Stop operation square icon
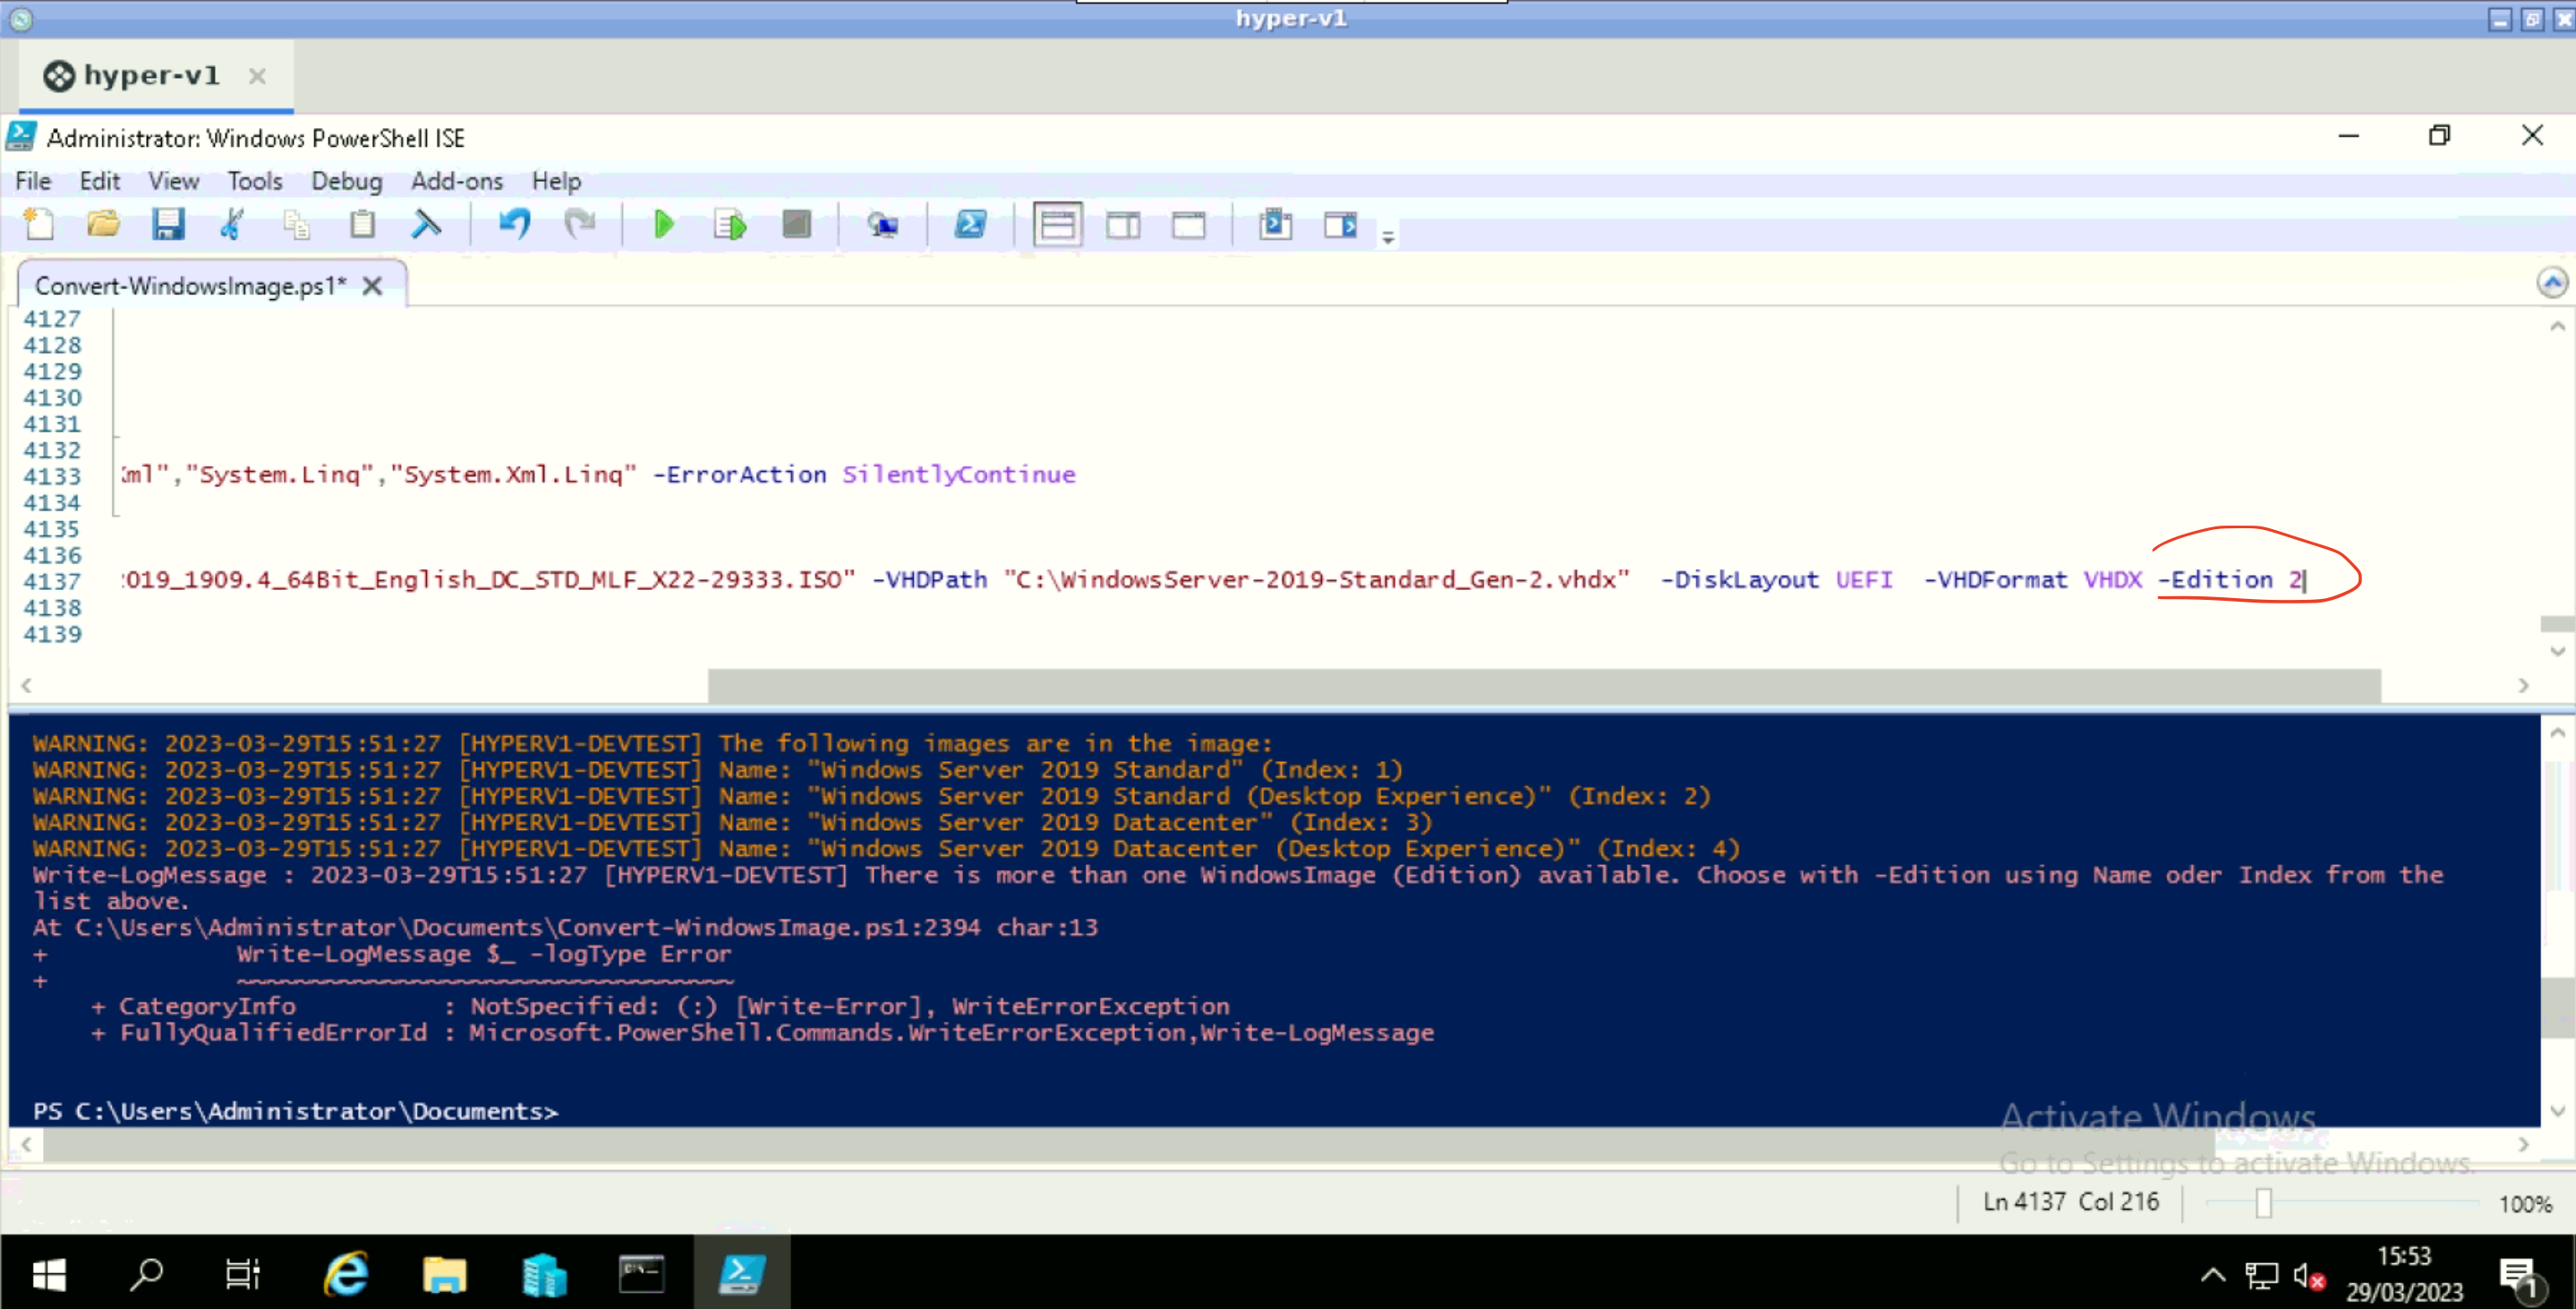This screenshot has width=2576, height=1309. tap(796, 224)
